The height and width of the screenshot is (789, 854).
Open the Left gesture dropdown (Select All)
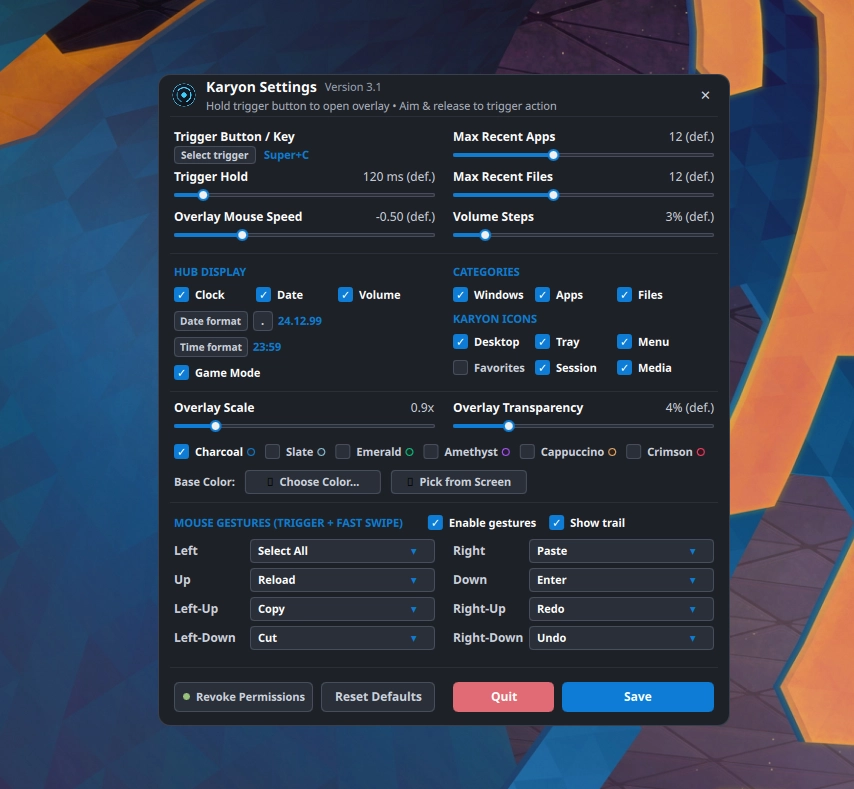(x=342, y=551)
